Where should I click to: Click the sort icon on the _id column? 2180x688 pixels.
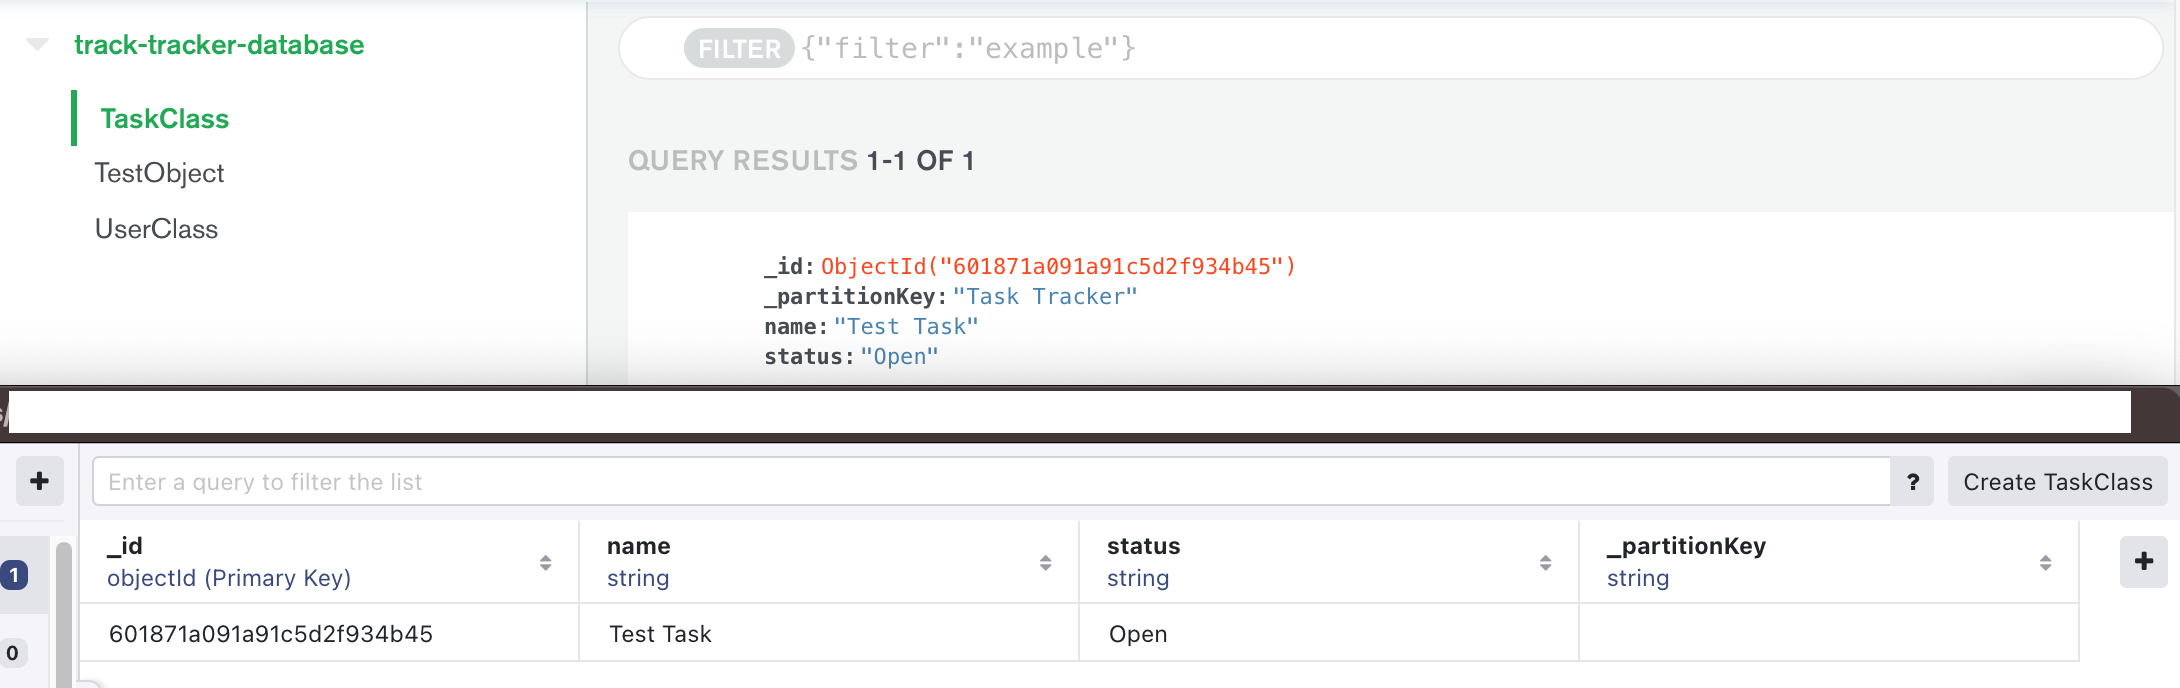(545, 561)
